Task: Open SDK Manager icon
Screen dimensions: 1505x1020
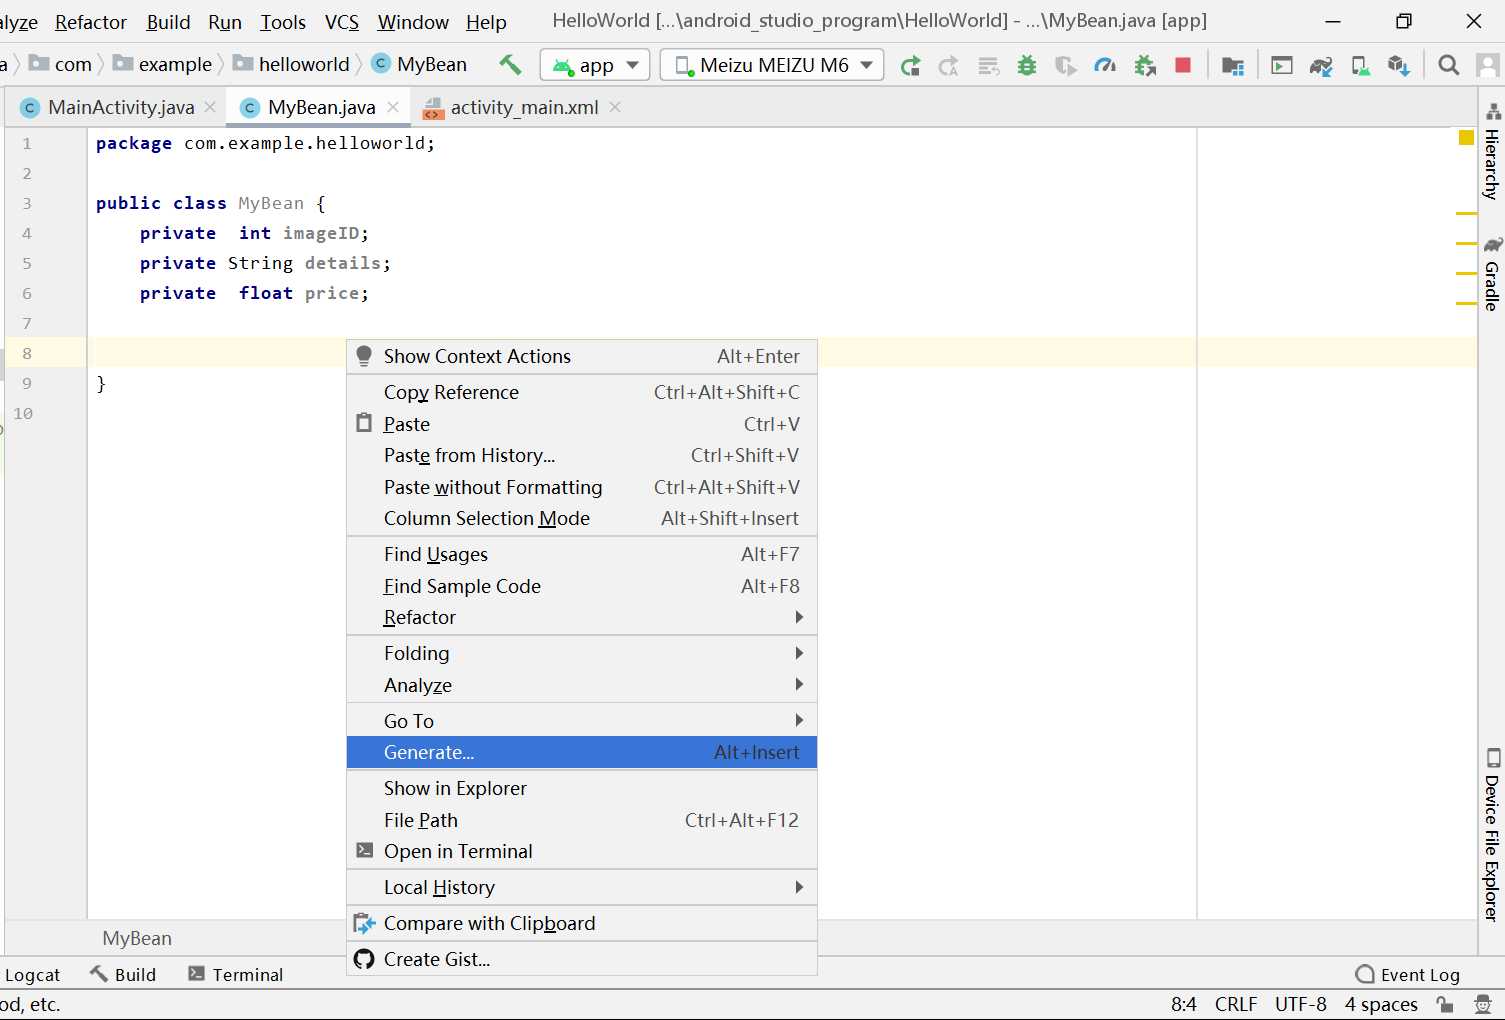Action: [1399, 66]
